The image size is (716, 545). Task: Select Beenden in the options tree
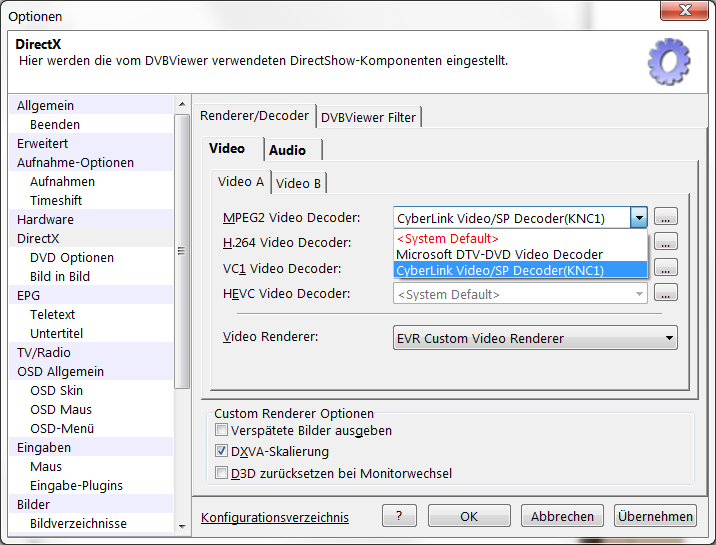pos(91,125)
